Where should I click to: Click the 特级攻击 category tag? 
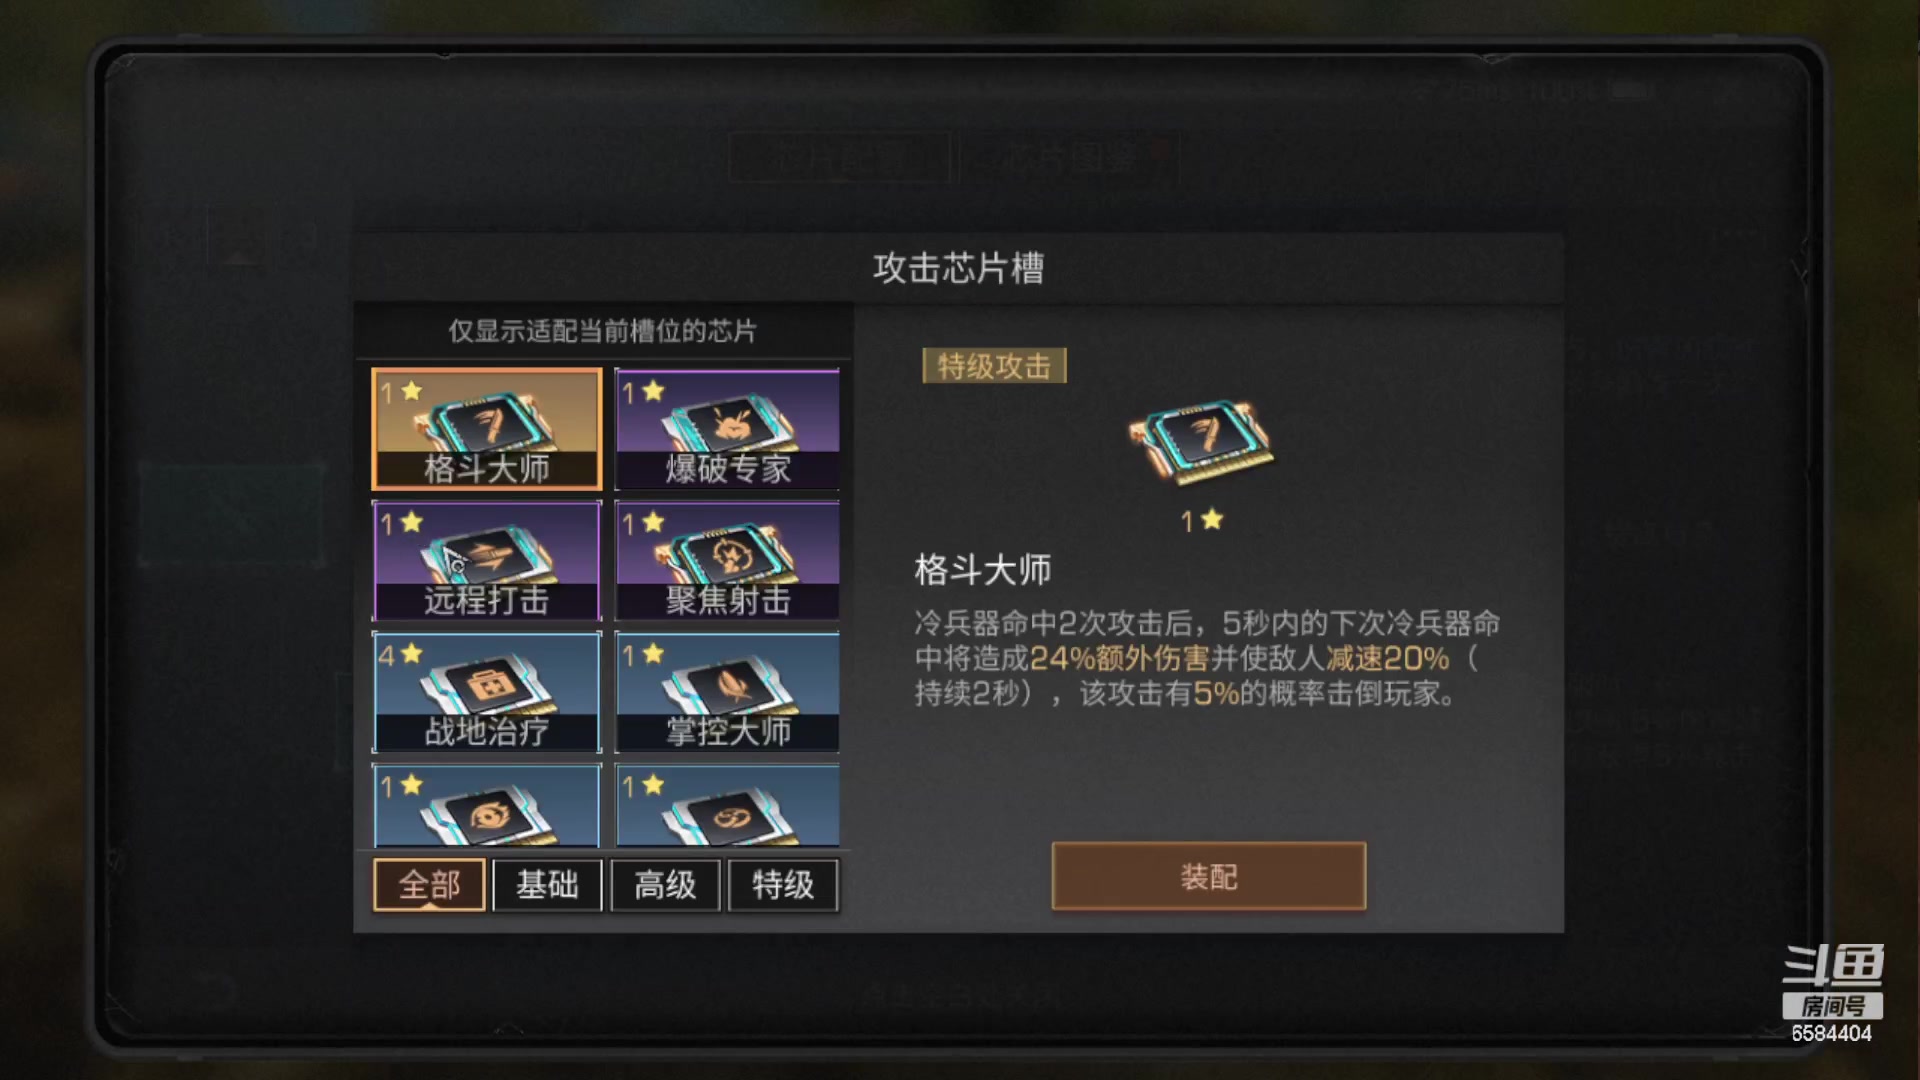(x=994, y=366)
